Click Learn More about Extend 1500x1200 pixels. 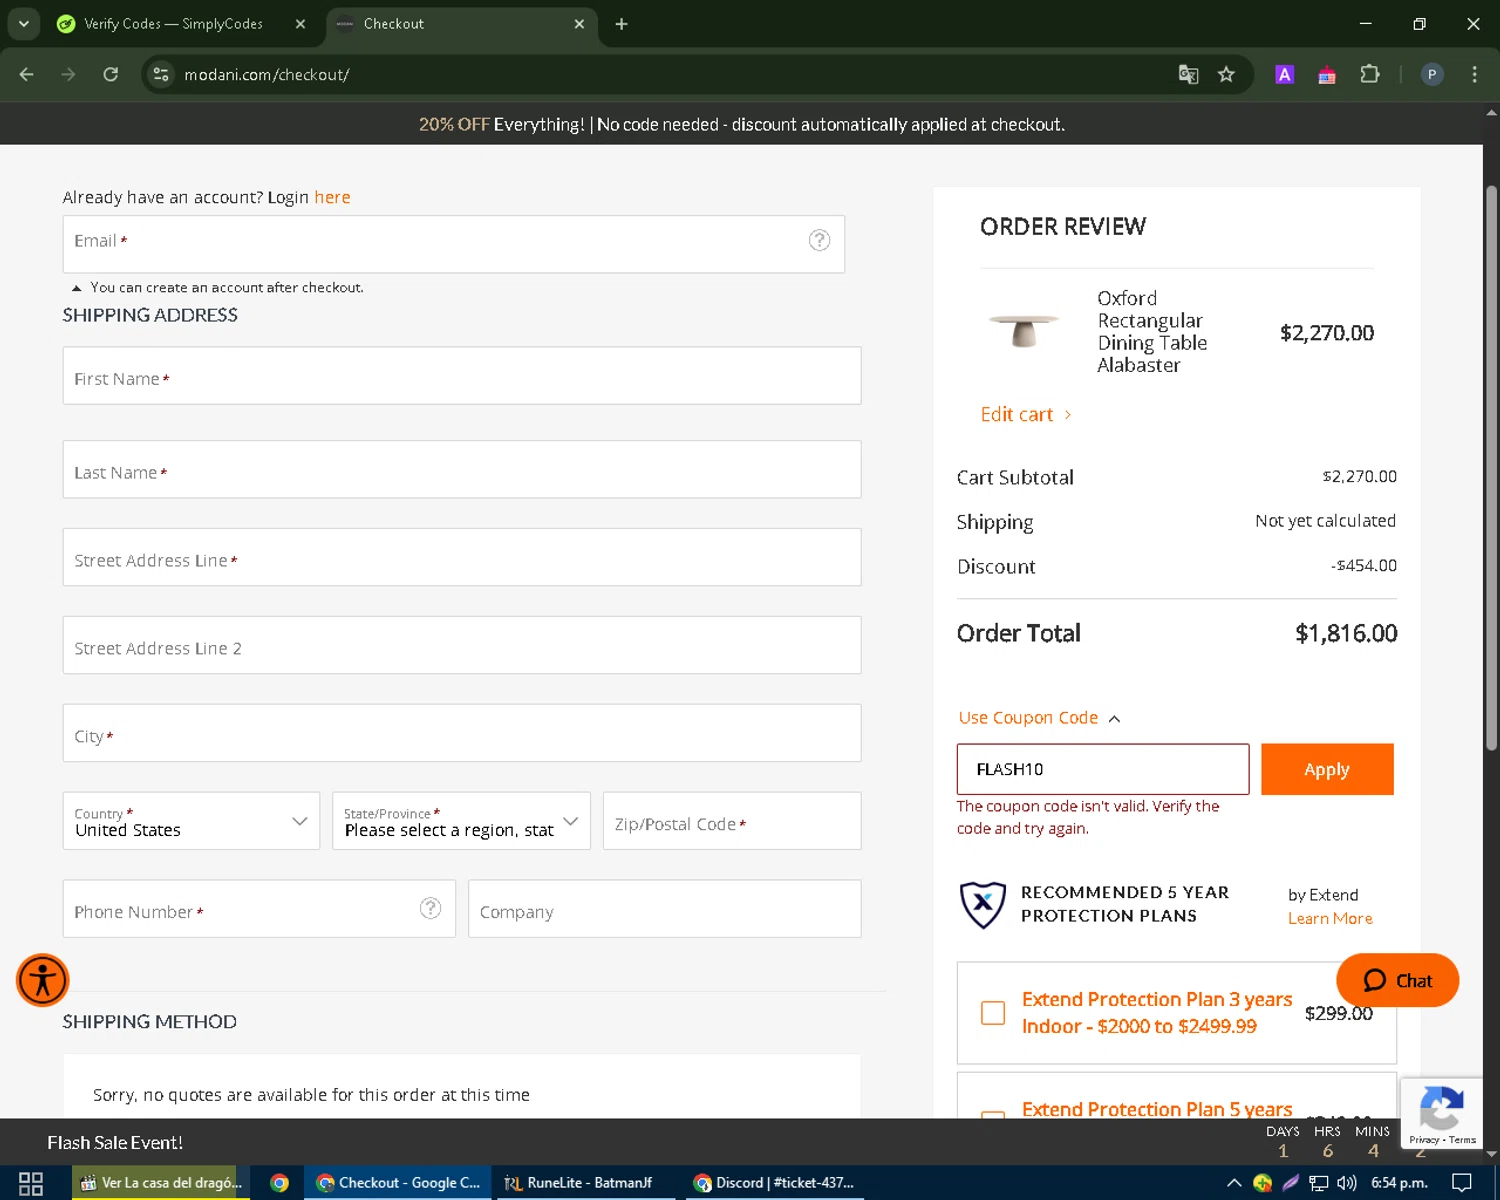click(1330, 918)
